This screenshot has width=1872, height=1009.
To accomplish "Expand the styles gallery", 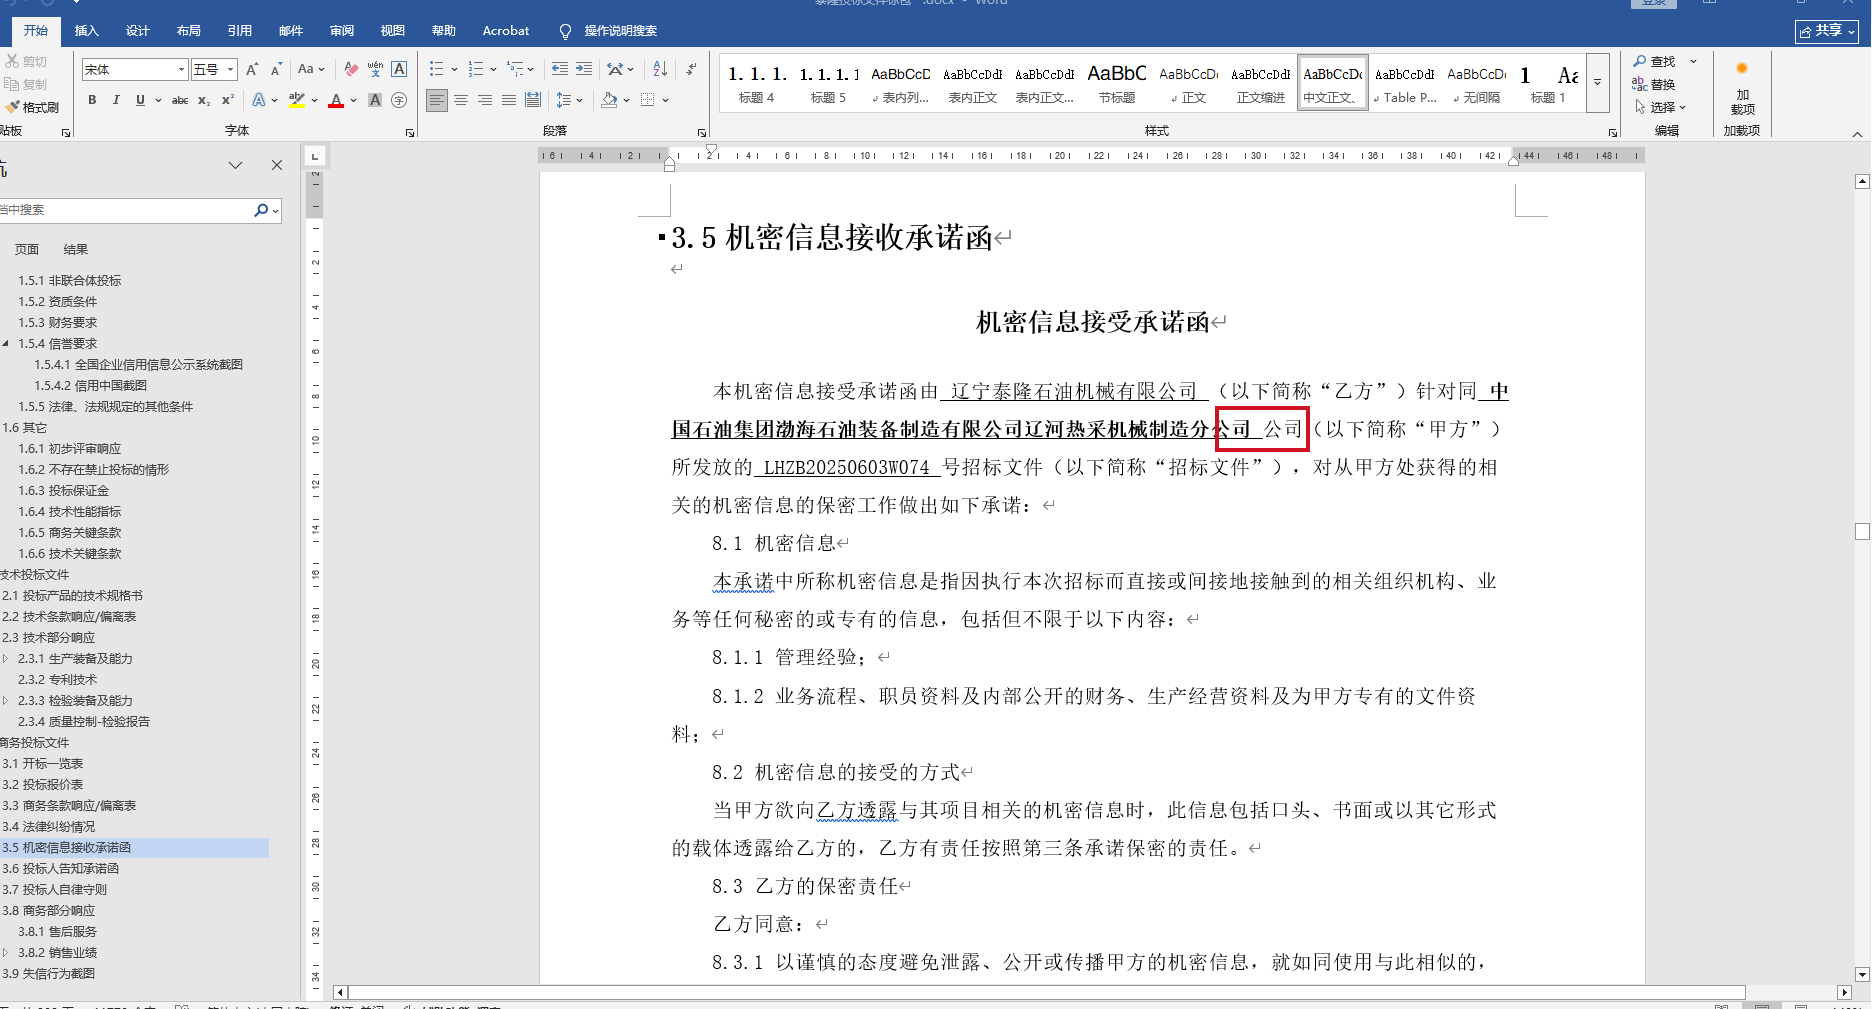I will (1597, 82).
